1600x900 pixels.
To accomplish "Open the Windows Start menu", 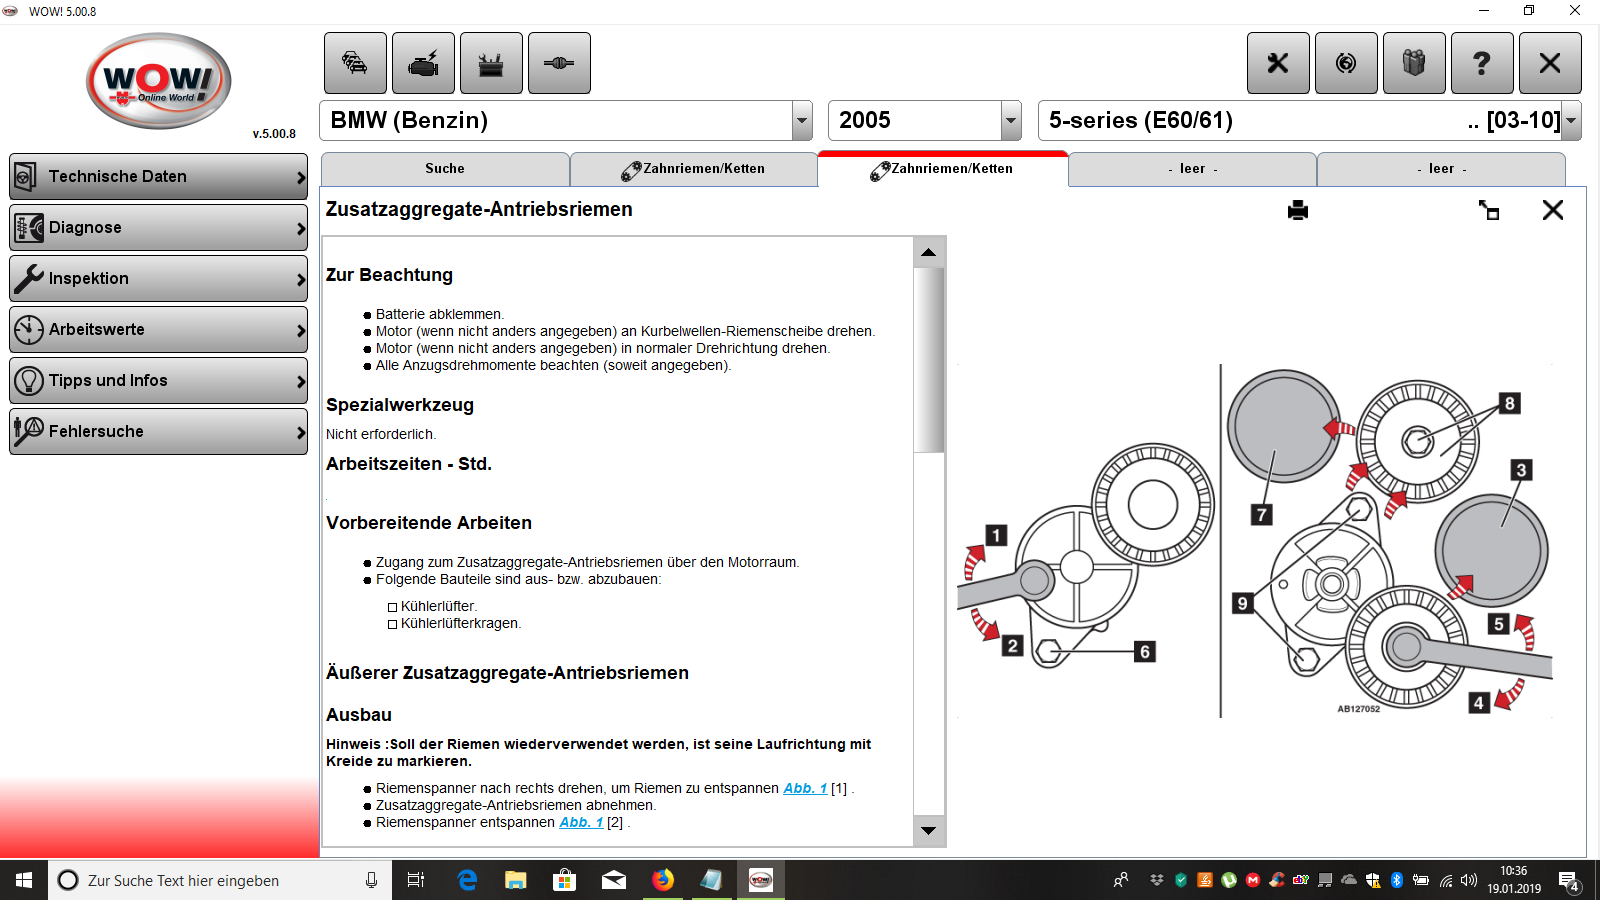I will [x=24, y=880].
